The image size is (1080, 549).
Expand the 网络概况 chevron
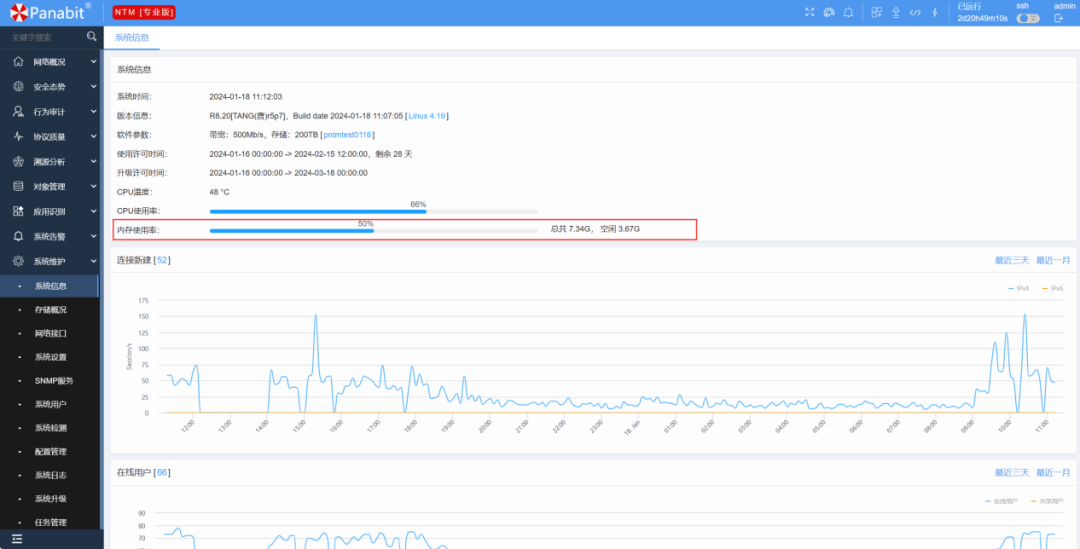point(94,62)
